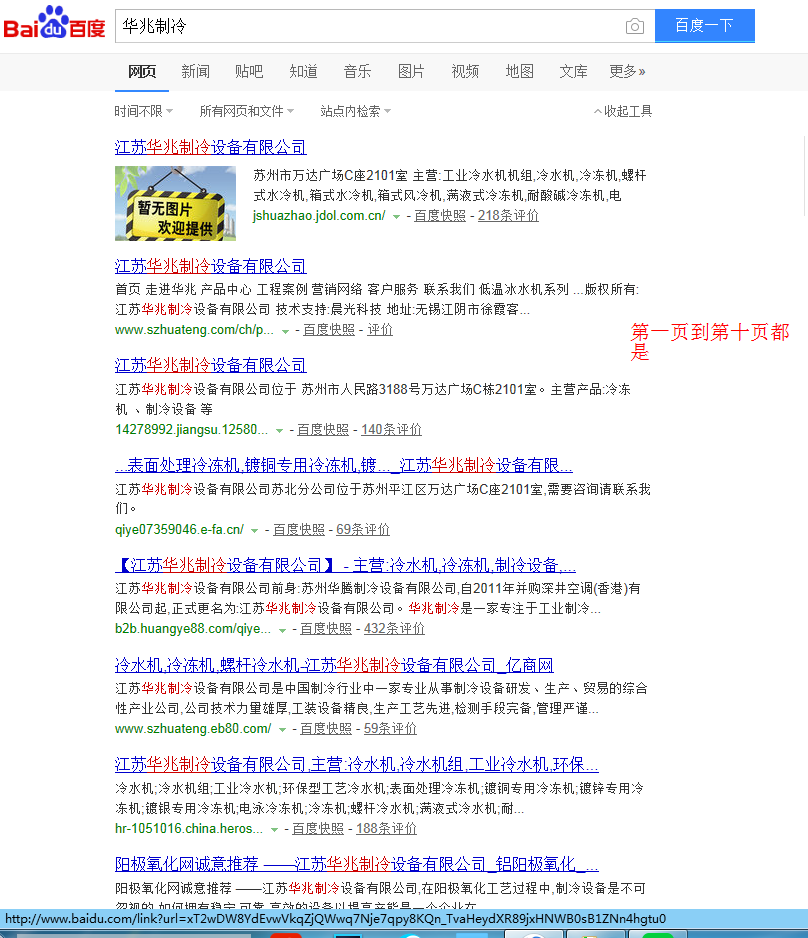
Task: Open 冷水机,冷冻机,螺杆冷水机 亿商网 result
Action: tap(334, 665)
